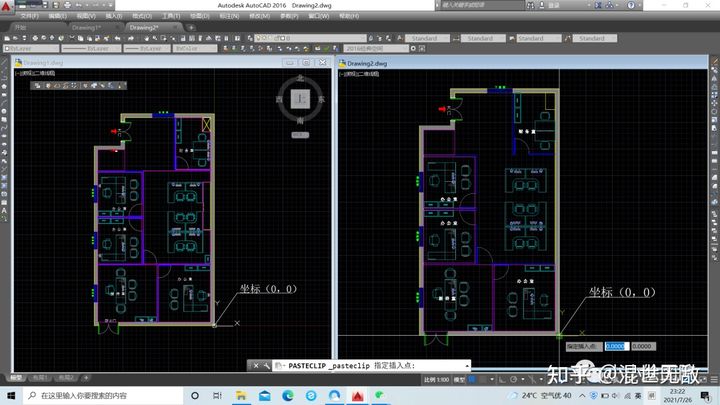Click the keyword search input in title bar

482,5
